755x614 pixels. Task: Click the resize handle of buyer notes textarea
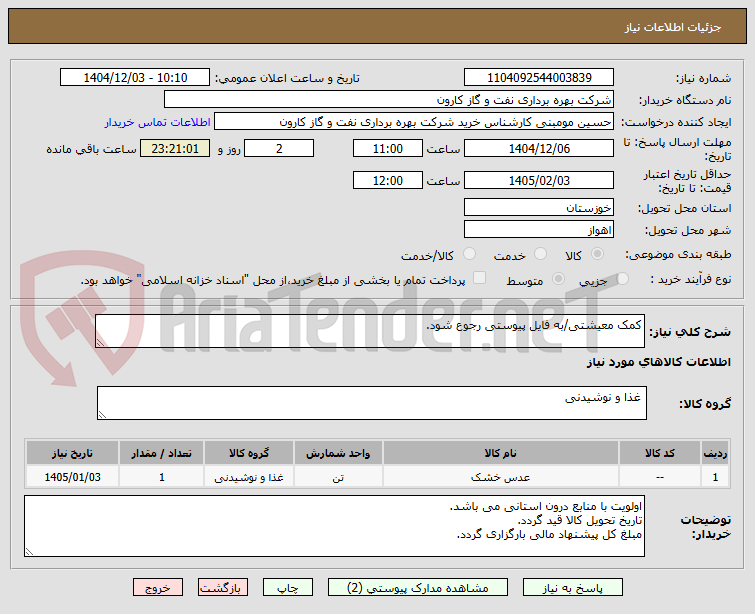(x=29, y=551)
